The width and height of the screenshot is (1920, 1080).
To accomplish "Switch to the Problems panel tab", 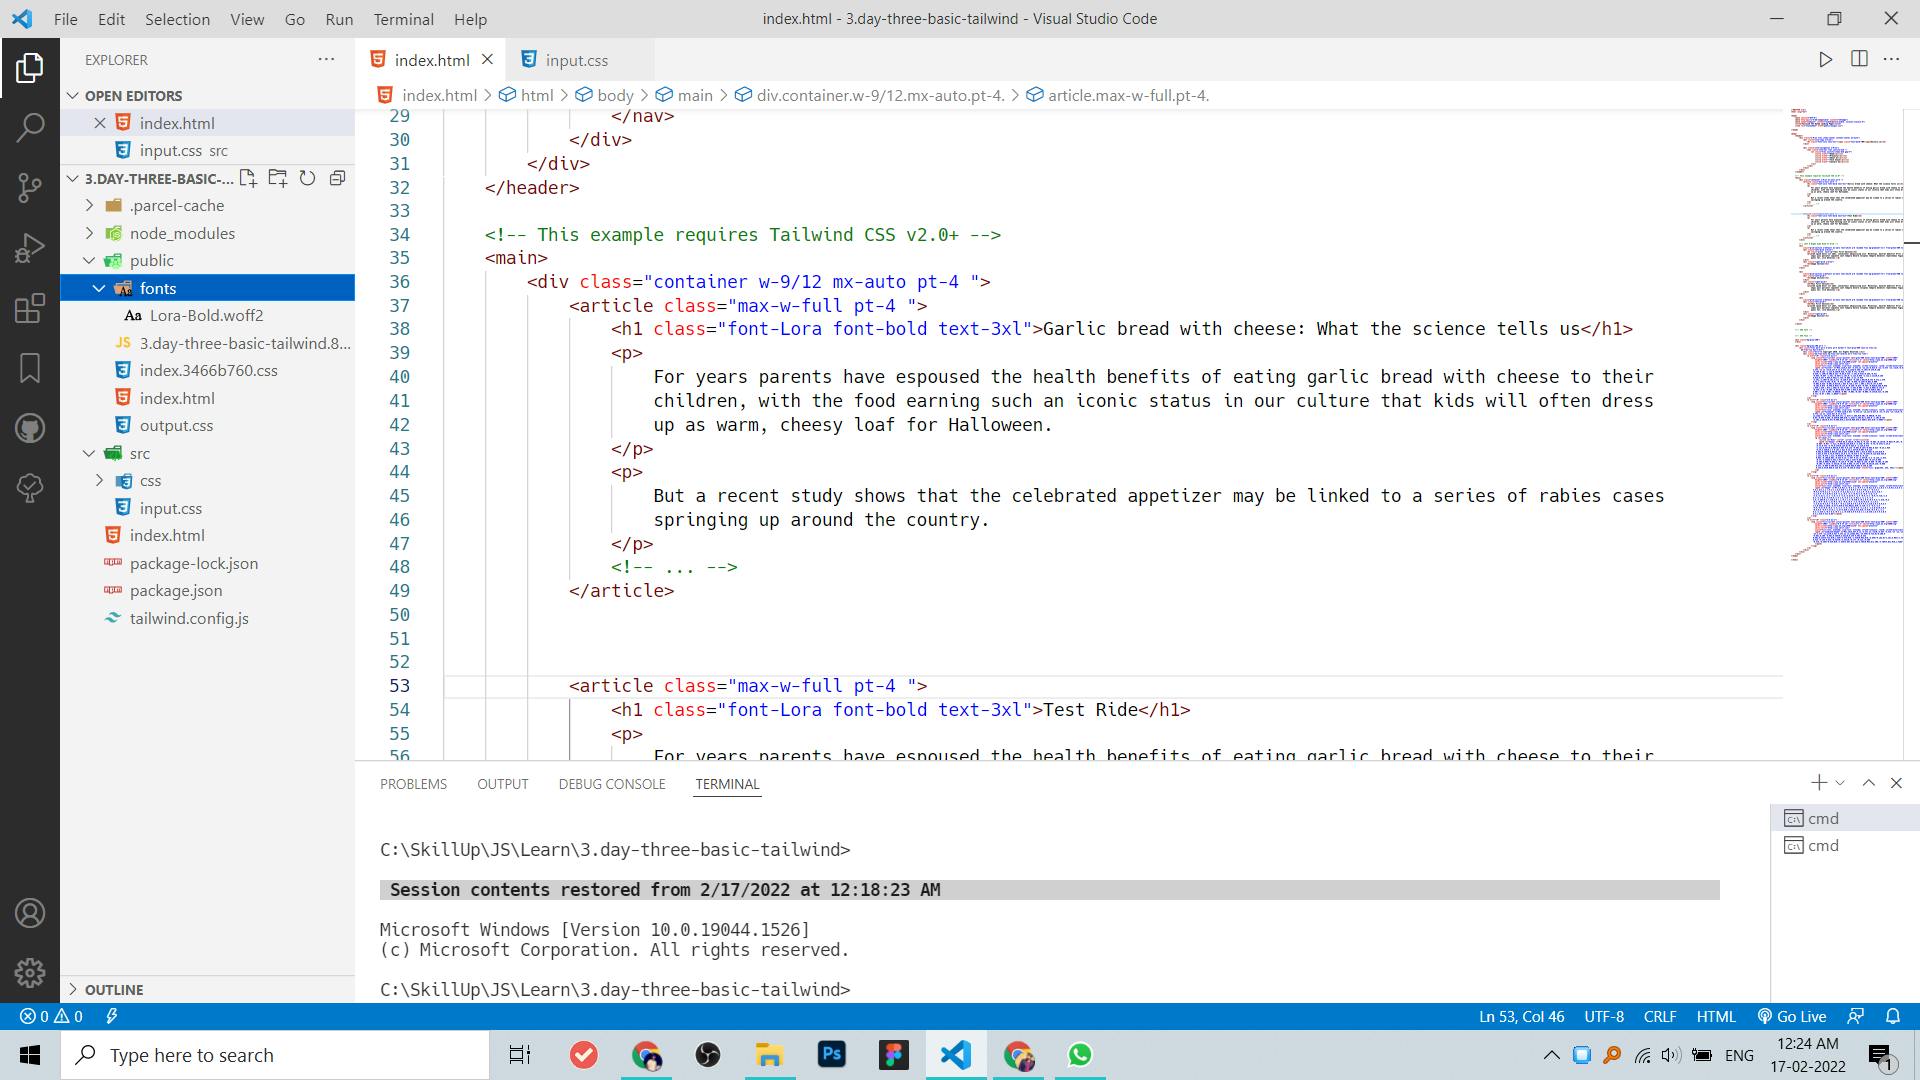I will [x=413, y=784].
